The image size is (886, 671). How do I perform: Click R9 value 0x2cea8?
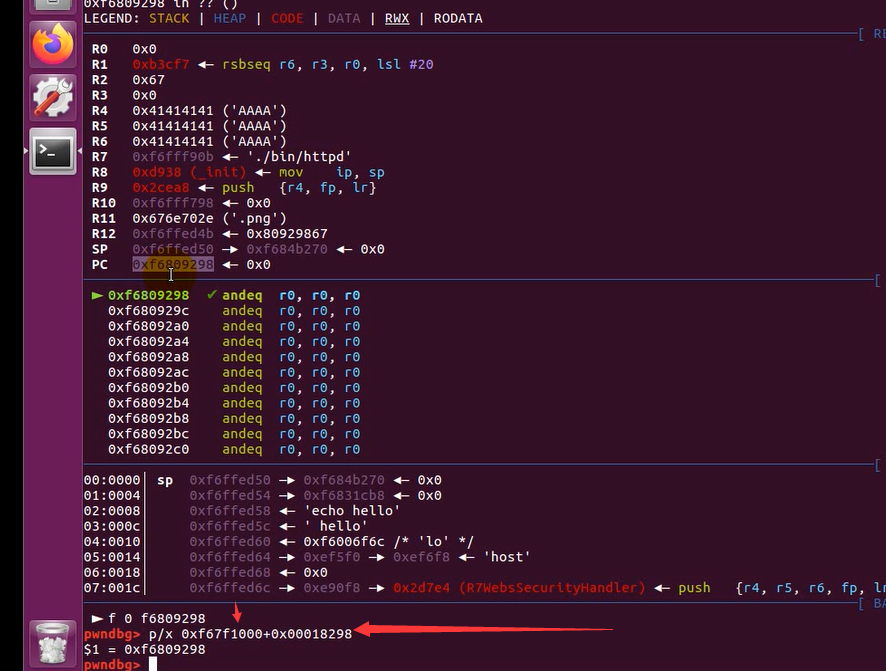point(160,188)
